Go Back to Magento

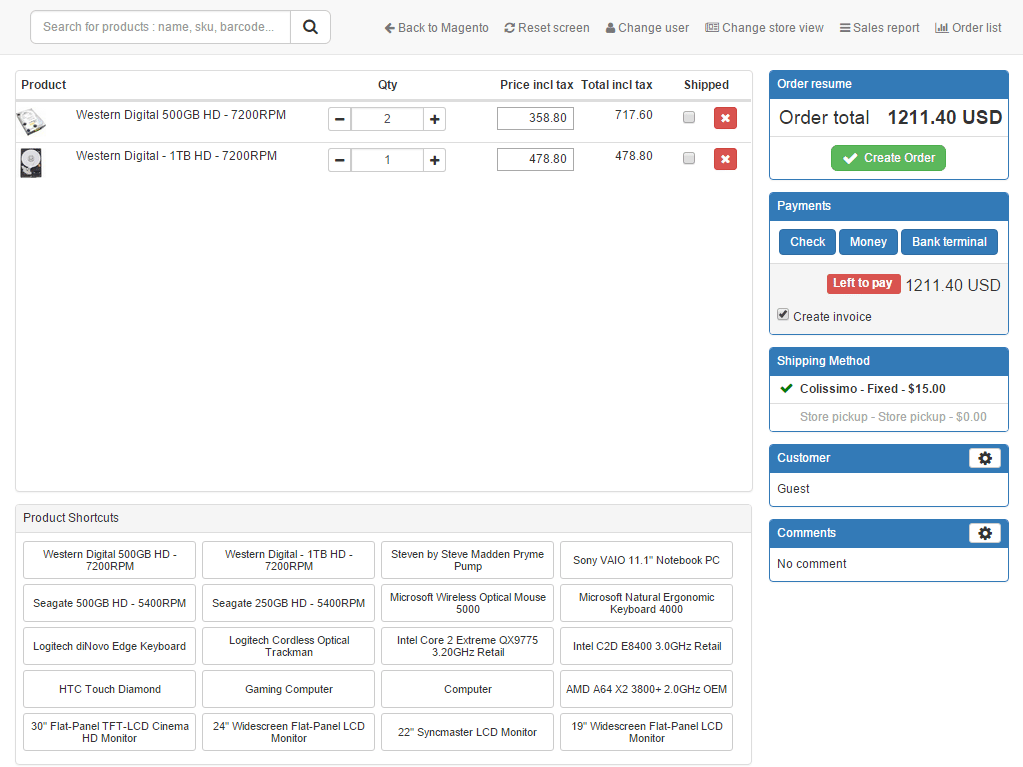(436, 27)
